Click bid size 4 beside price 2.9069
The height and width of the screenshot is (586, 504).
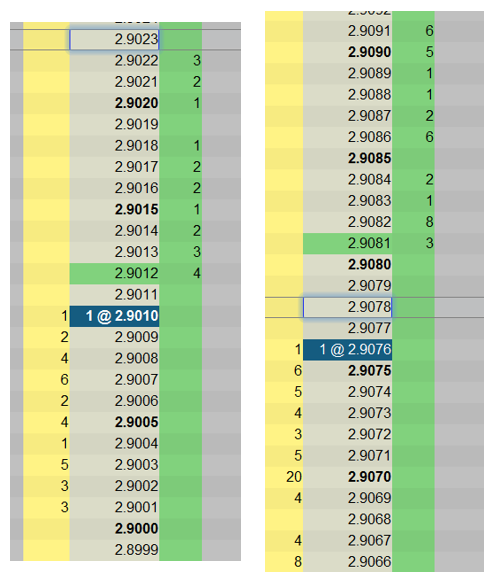(x=298, y=499)
